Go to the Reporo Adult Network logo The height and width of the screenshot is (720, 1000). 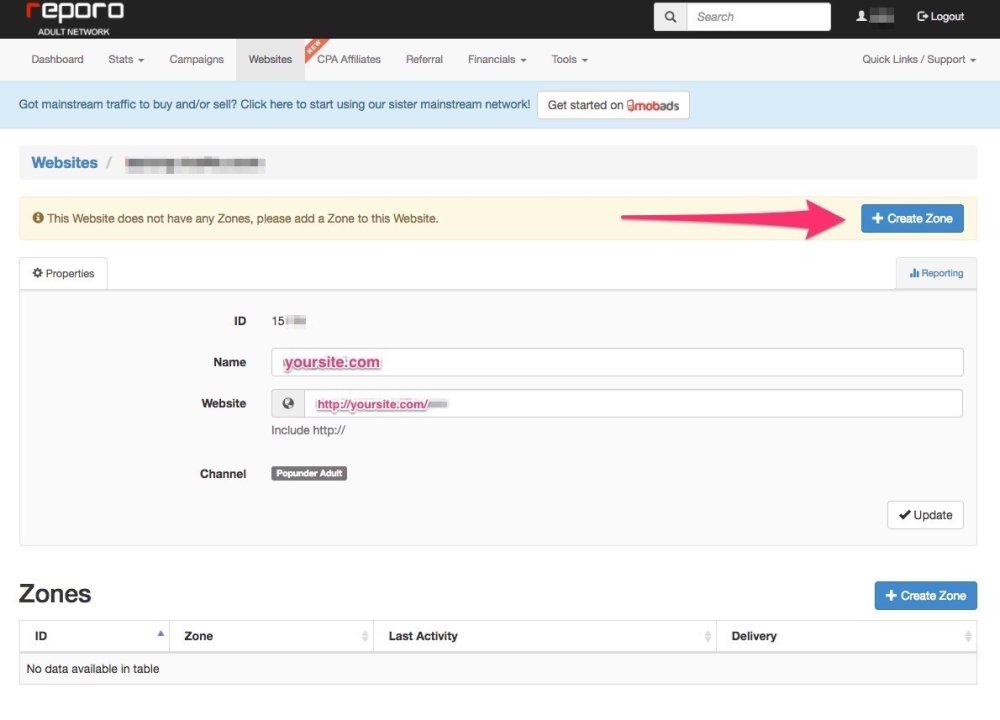[74, 18]
